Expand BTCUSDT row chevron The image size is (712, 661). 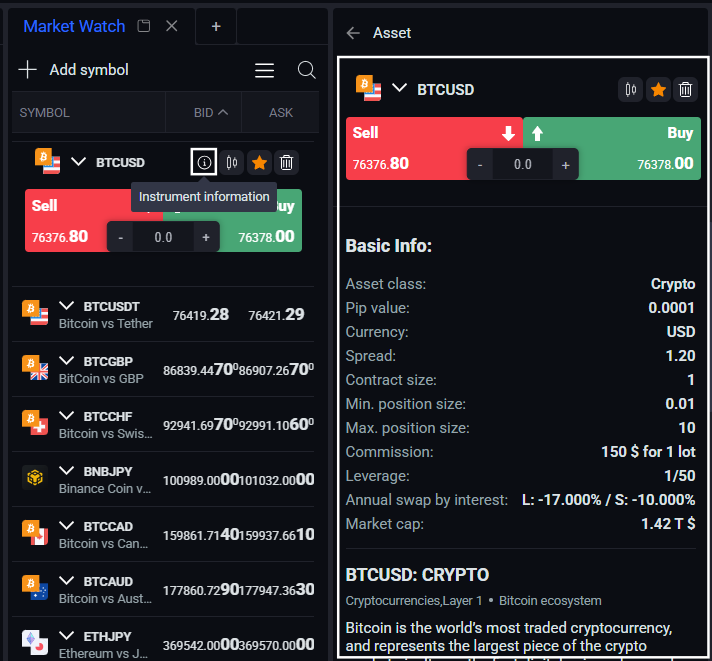[66, 306]
